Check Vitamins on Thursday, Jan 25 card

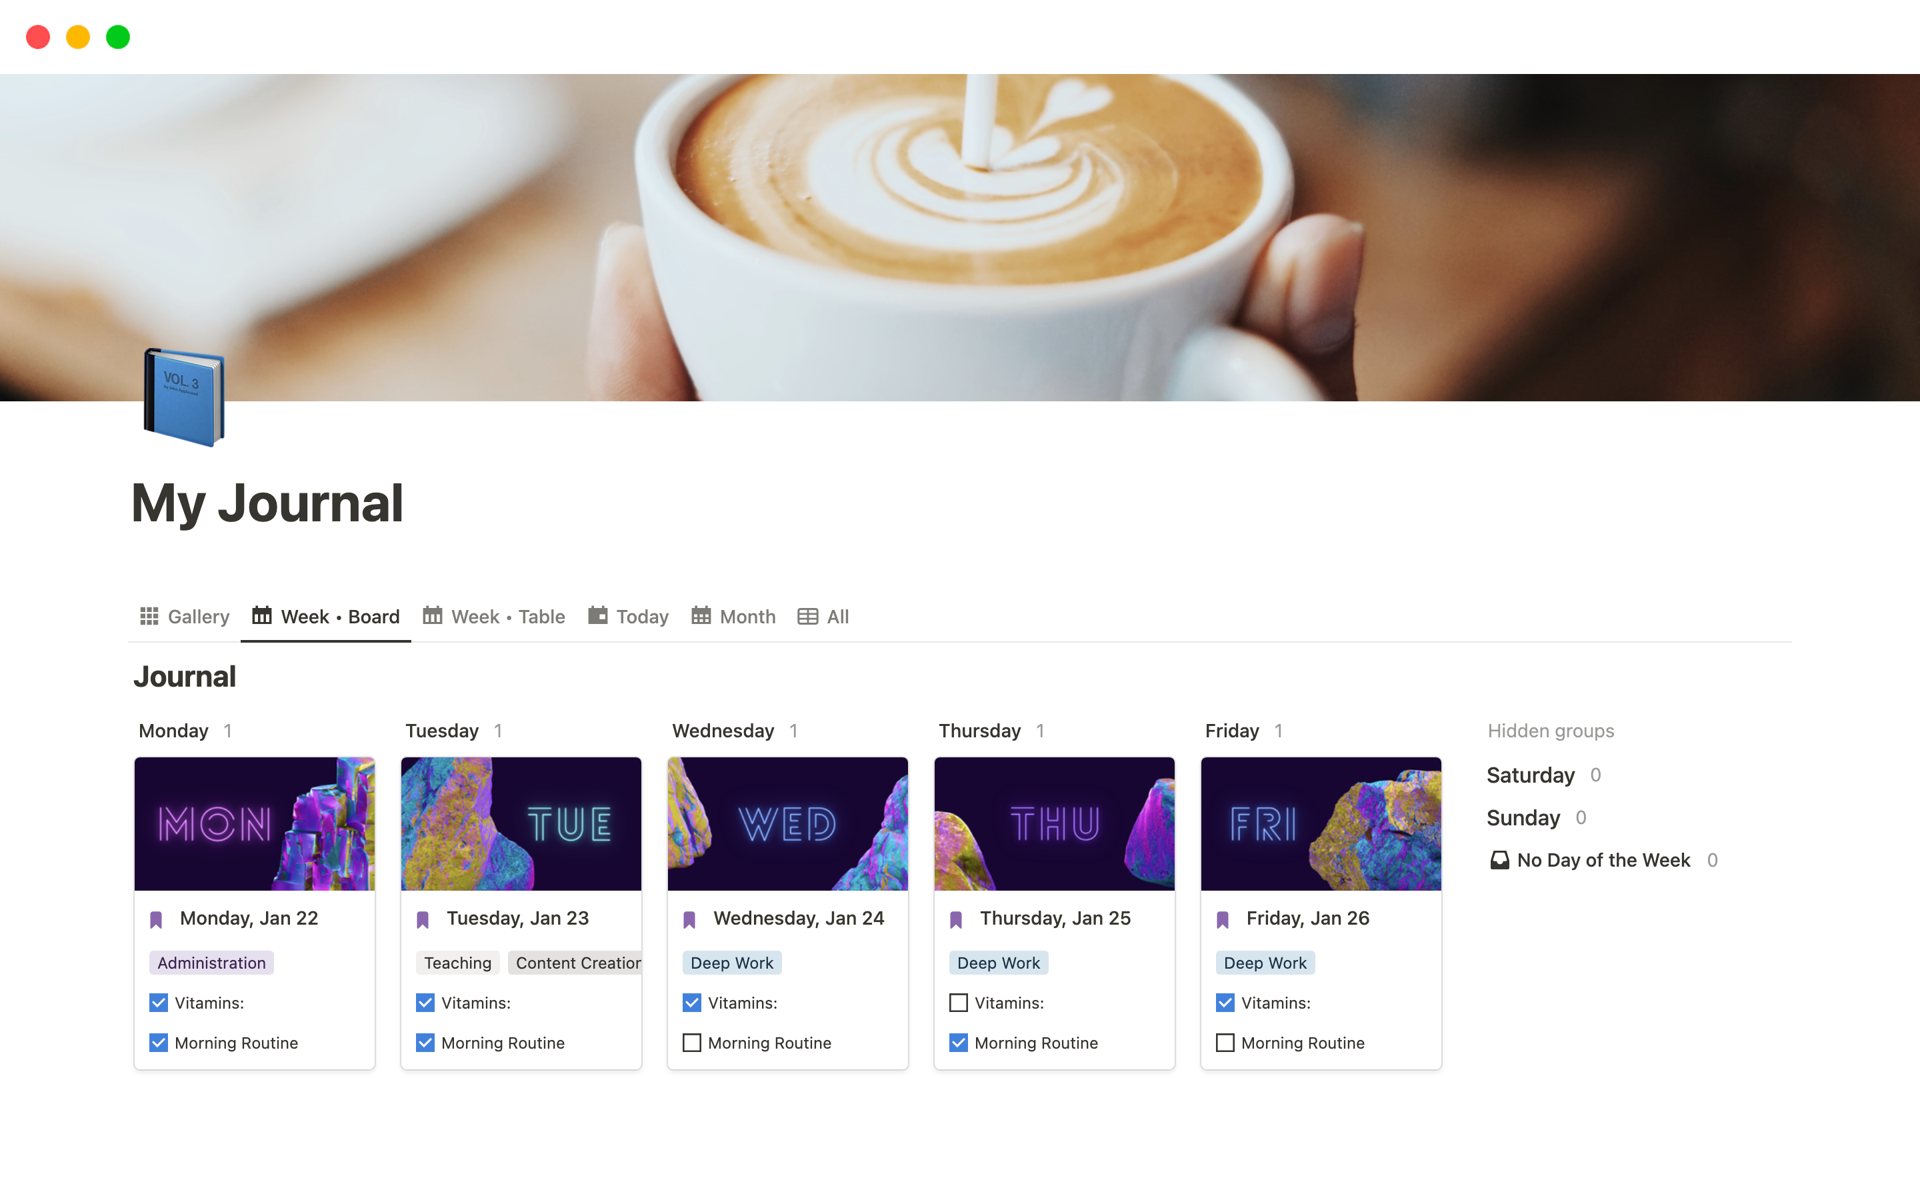point(958,1002)
